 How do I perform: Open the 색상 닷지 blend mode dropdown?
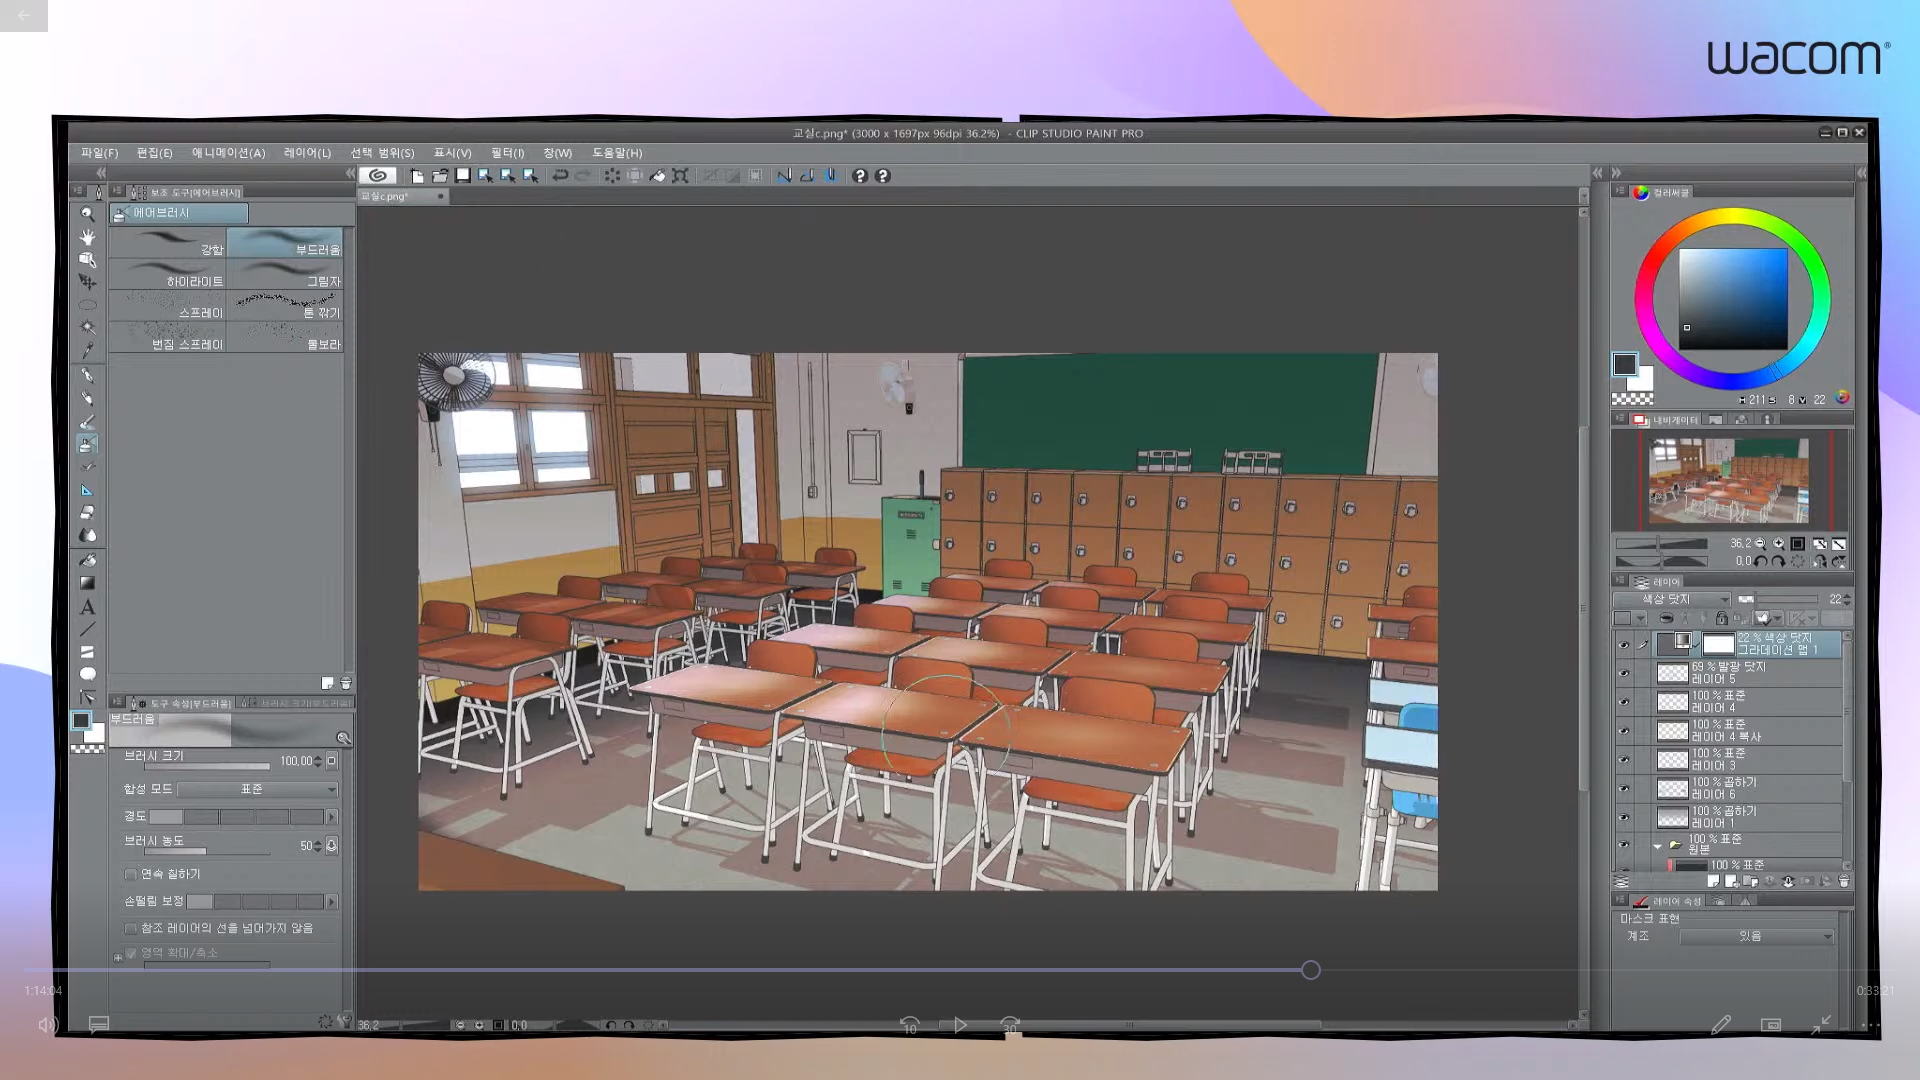coord(1672,599)
